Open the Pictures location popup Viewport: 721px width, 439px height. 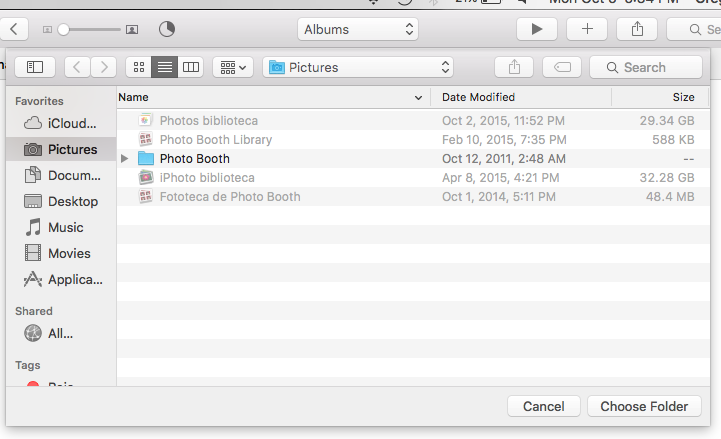point(358,67)
